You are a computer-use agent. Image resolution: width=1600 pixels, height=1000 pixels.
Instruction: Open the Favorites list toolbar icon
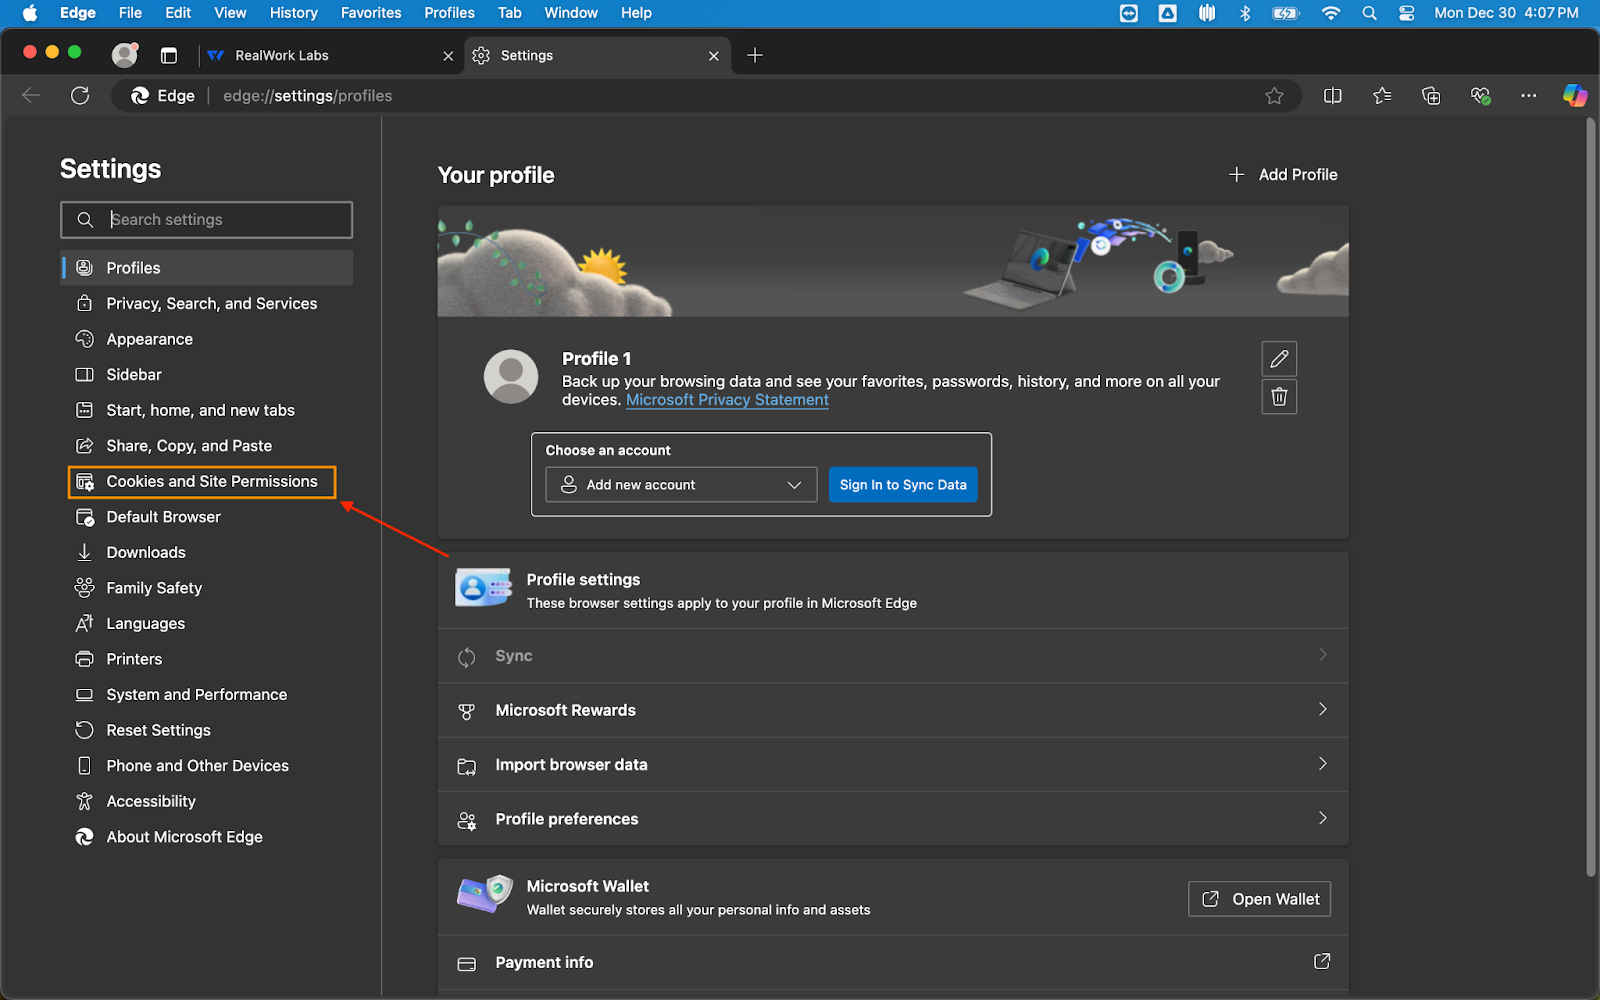pos(1382,96)
